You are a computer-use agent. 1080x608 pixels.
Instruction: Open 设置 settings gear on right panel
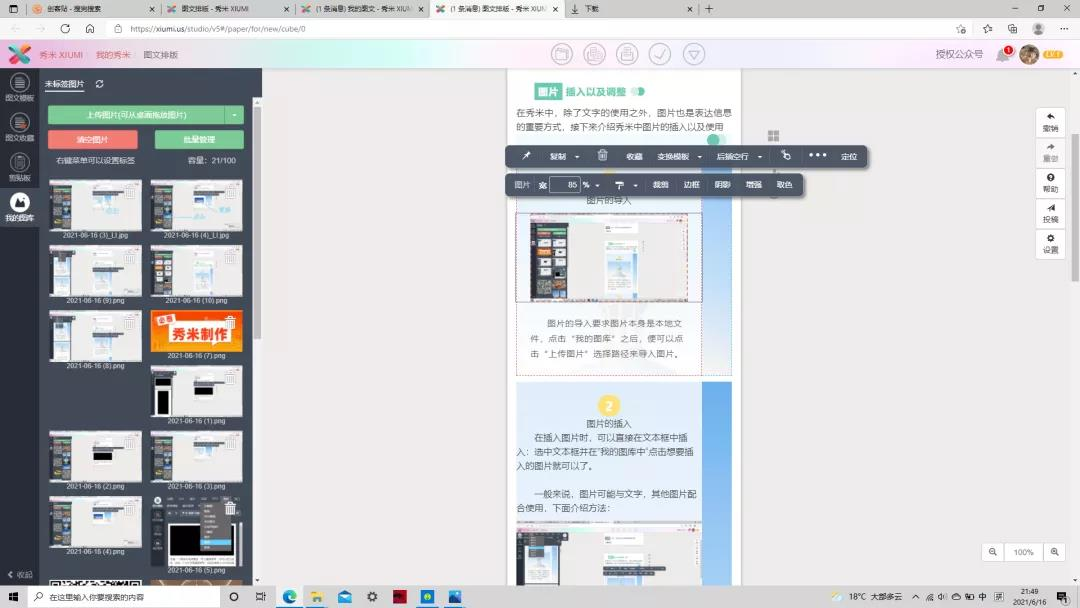click(x=1050, y=243)
